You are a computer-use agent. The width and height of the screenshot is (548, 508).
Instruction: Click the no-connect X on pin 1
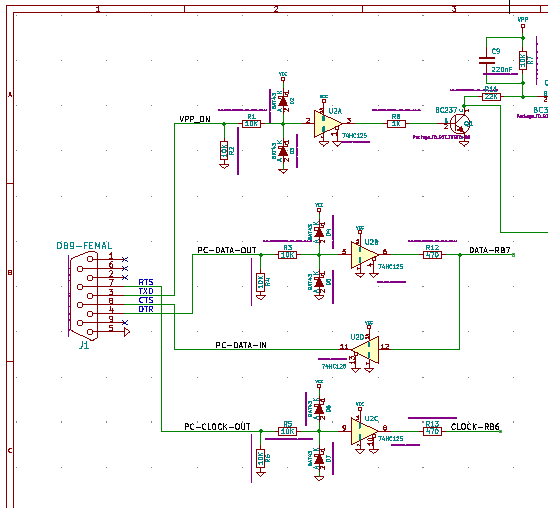click(x=125, y=260)
